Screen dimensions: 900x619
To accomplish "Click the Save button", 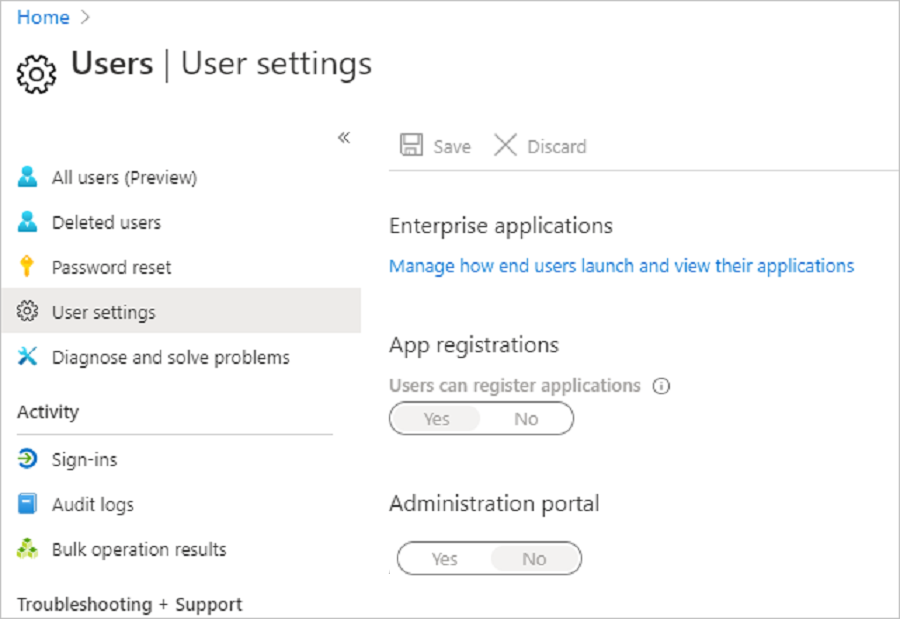I will pos(436,146).
